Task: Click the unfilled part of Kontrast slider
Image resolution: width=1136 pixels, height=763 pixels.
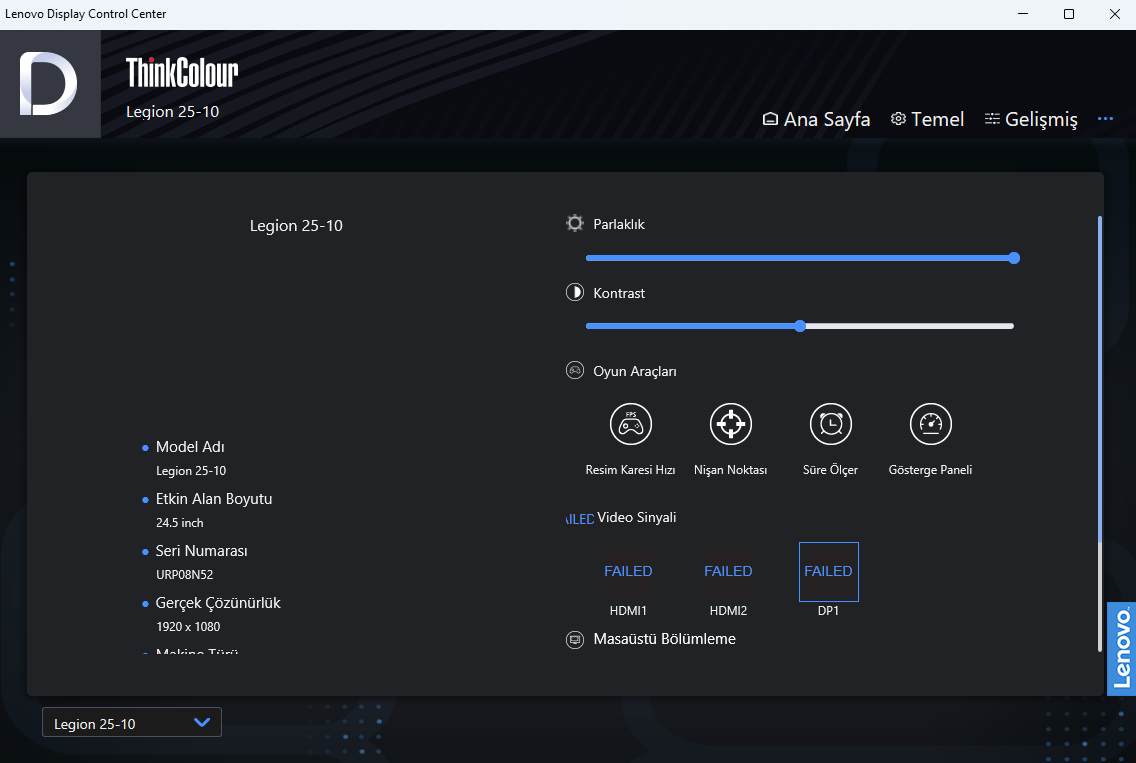Action: (909, 326)
